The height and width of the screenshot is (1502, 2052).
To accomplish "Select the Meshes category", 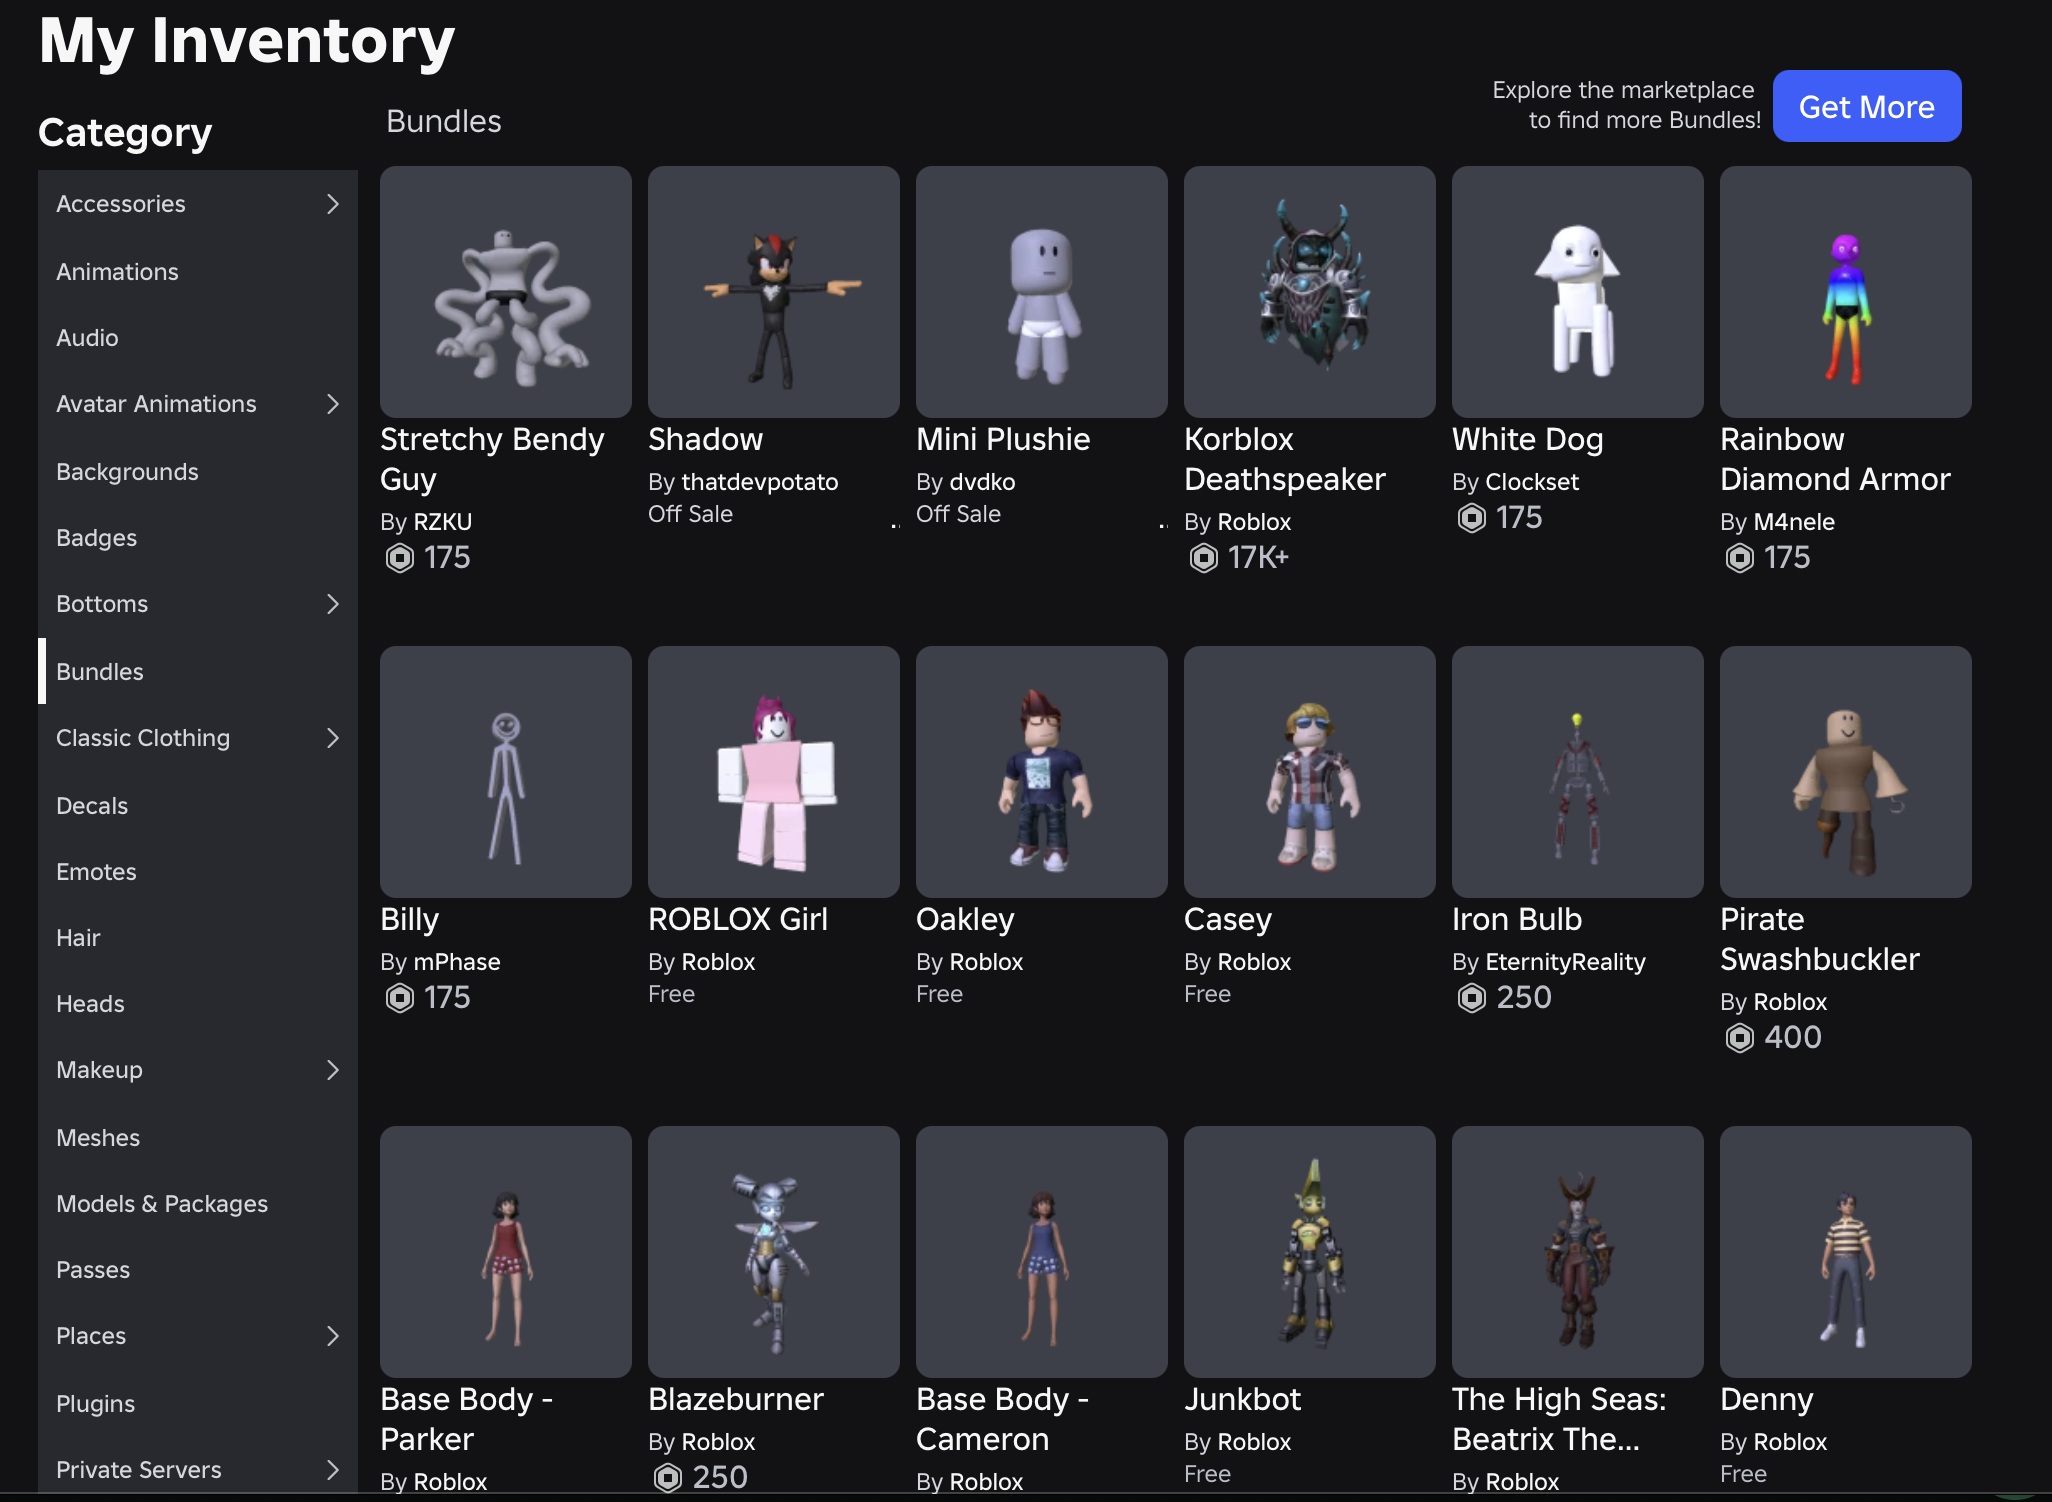I will point(198,1138).
